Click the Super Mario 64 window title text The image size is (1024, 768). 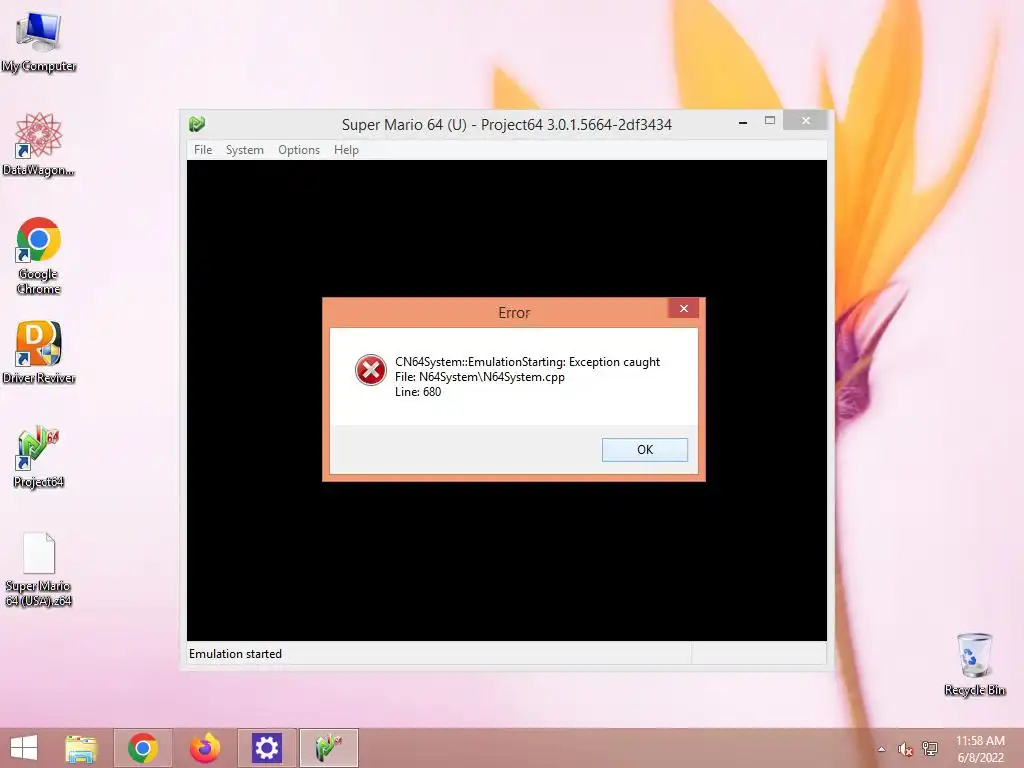tap(507, 124)
